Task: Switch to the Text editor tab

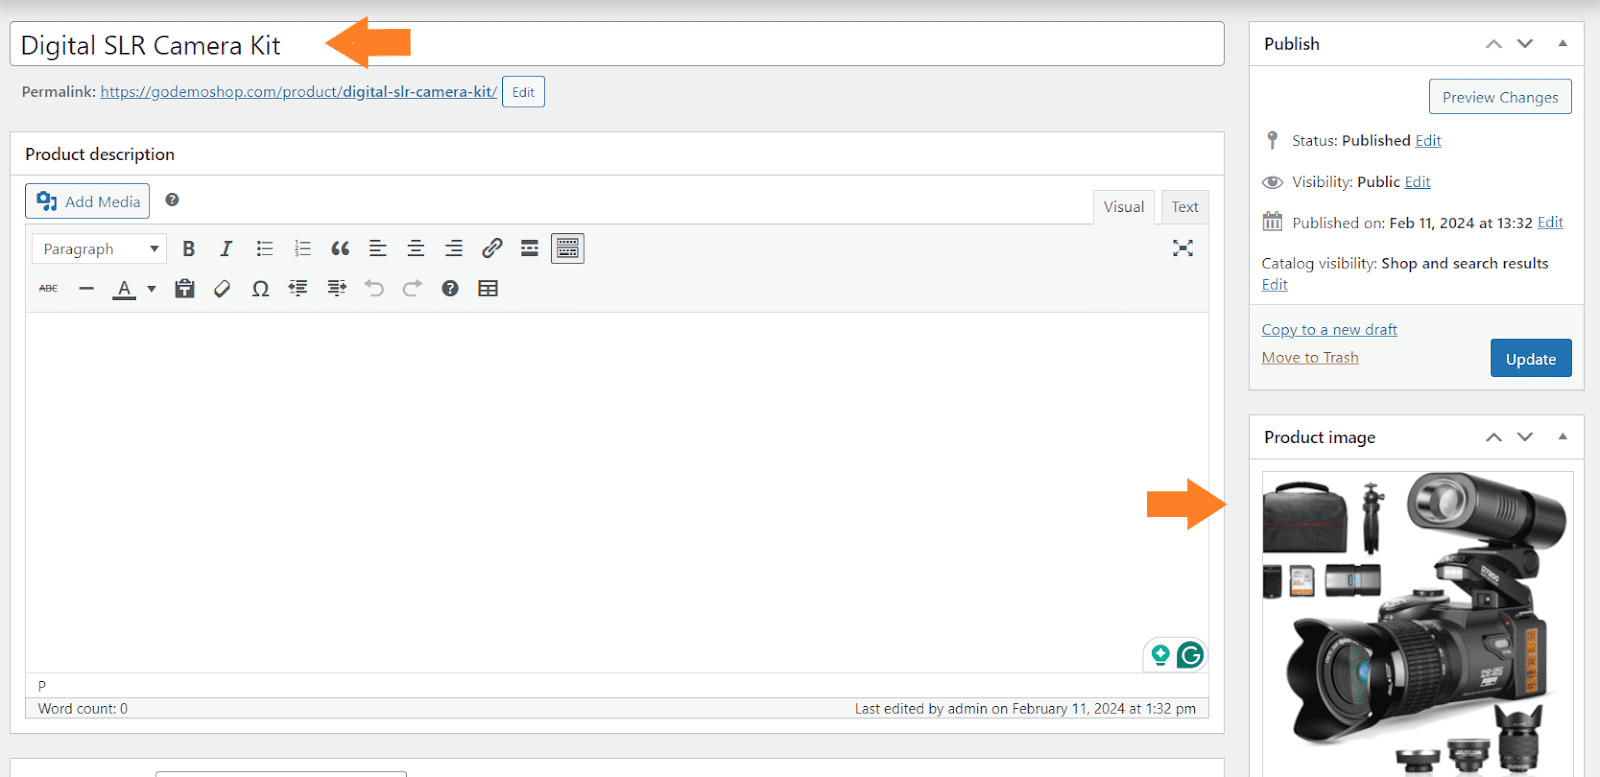Action: click(1185, 207)
